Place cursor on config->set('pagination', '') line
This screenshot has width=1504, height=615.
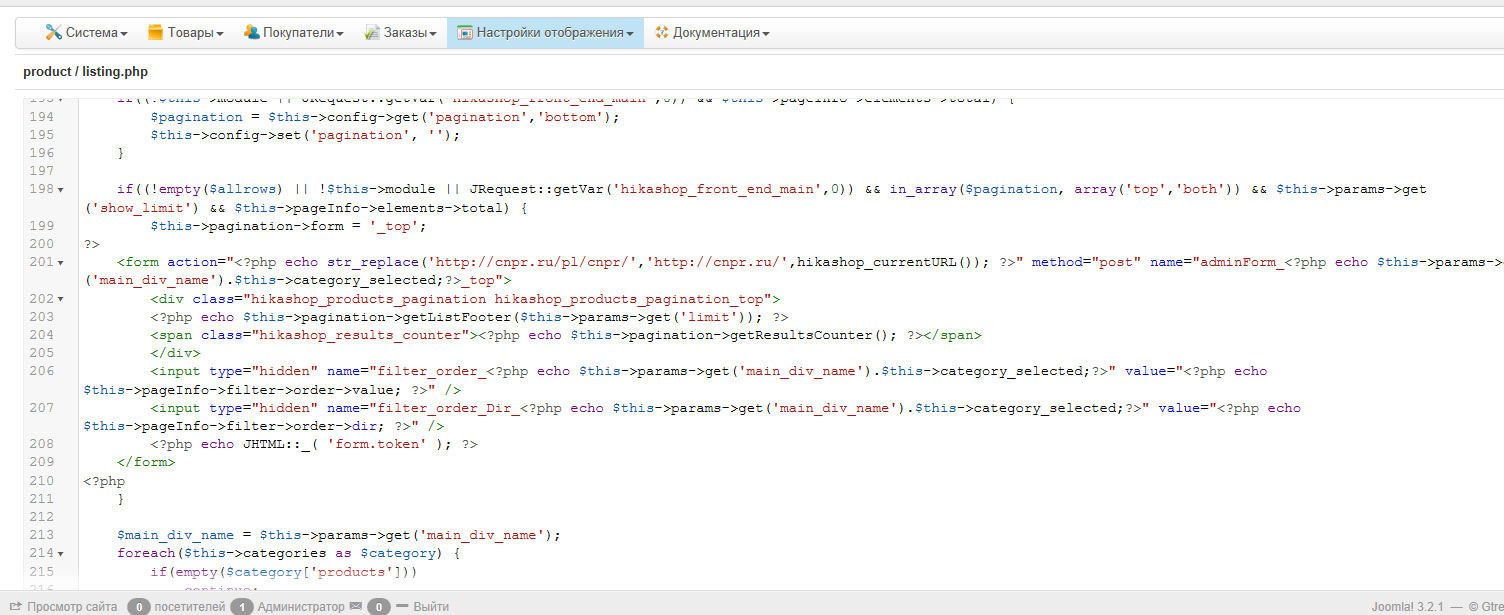pyautogui.click(x=305, y=135)
